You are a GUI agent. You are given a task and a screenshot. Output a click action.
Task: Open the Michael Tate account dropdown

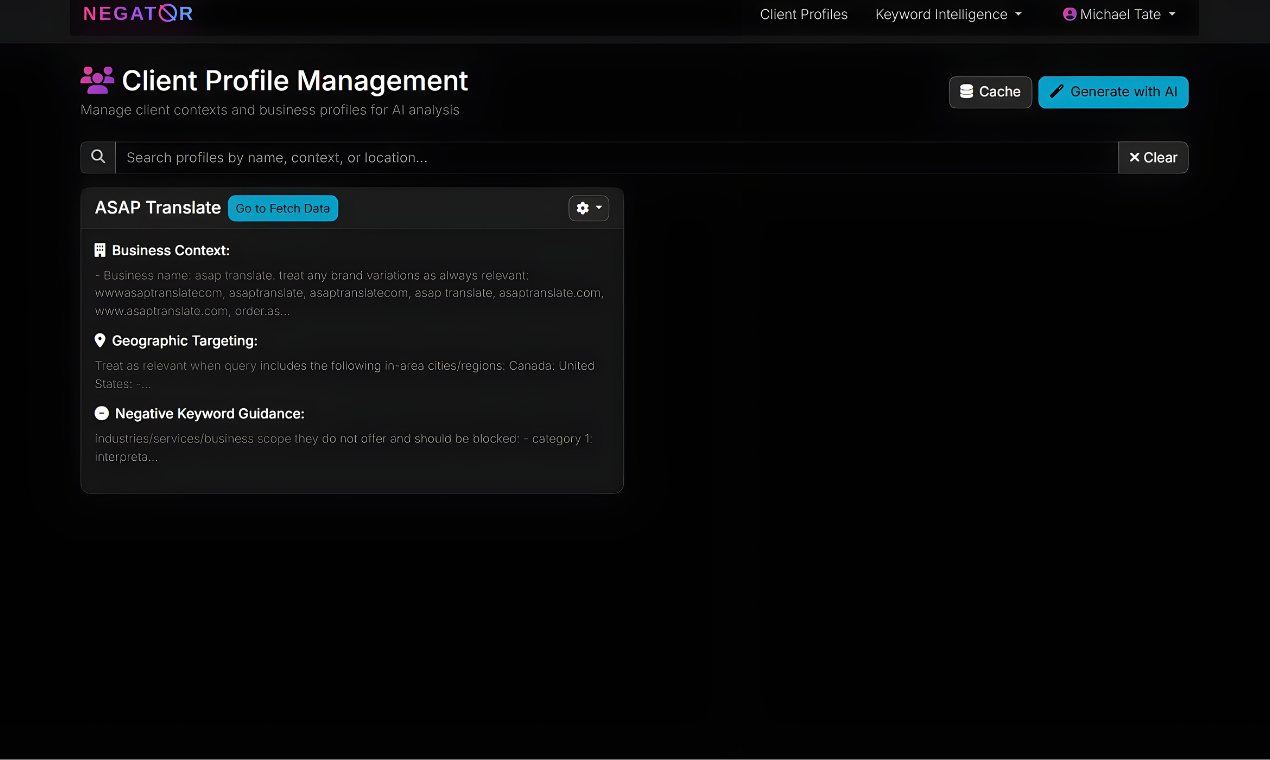coord(1119,14)
